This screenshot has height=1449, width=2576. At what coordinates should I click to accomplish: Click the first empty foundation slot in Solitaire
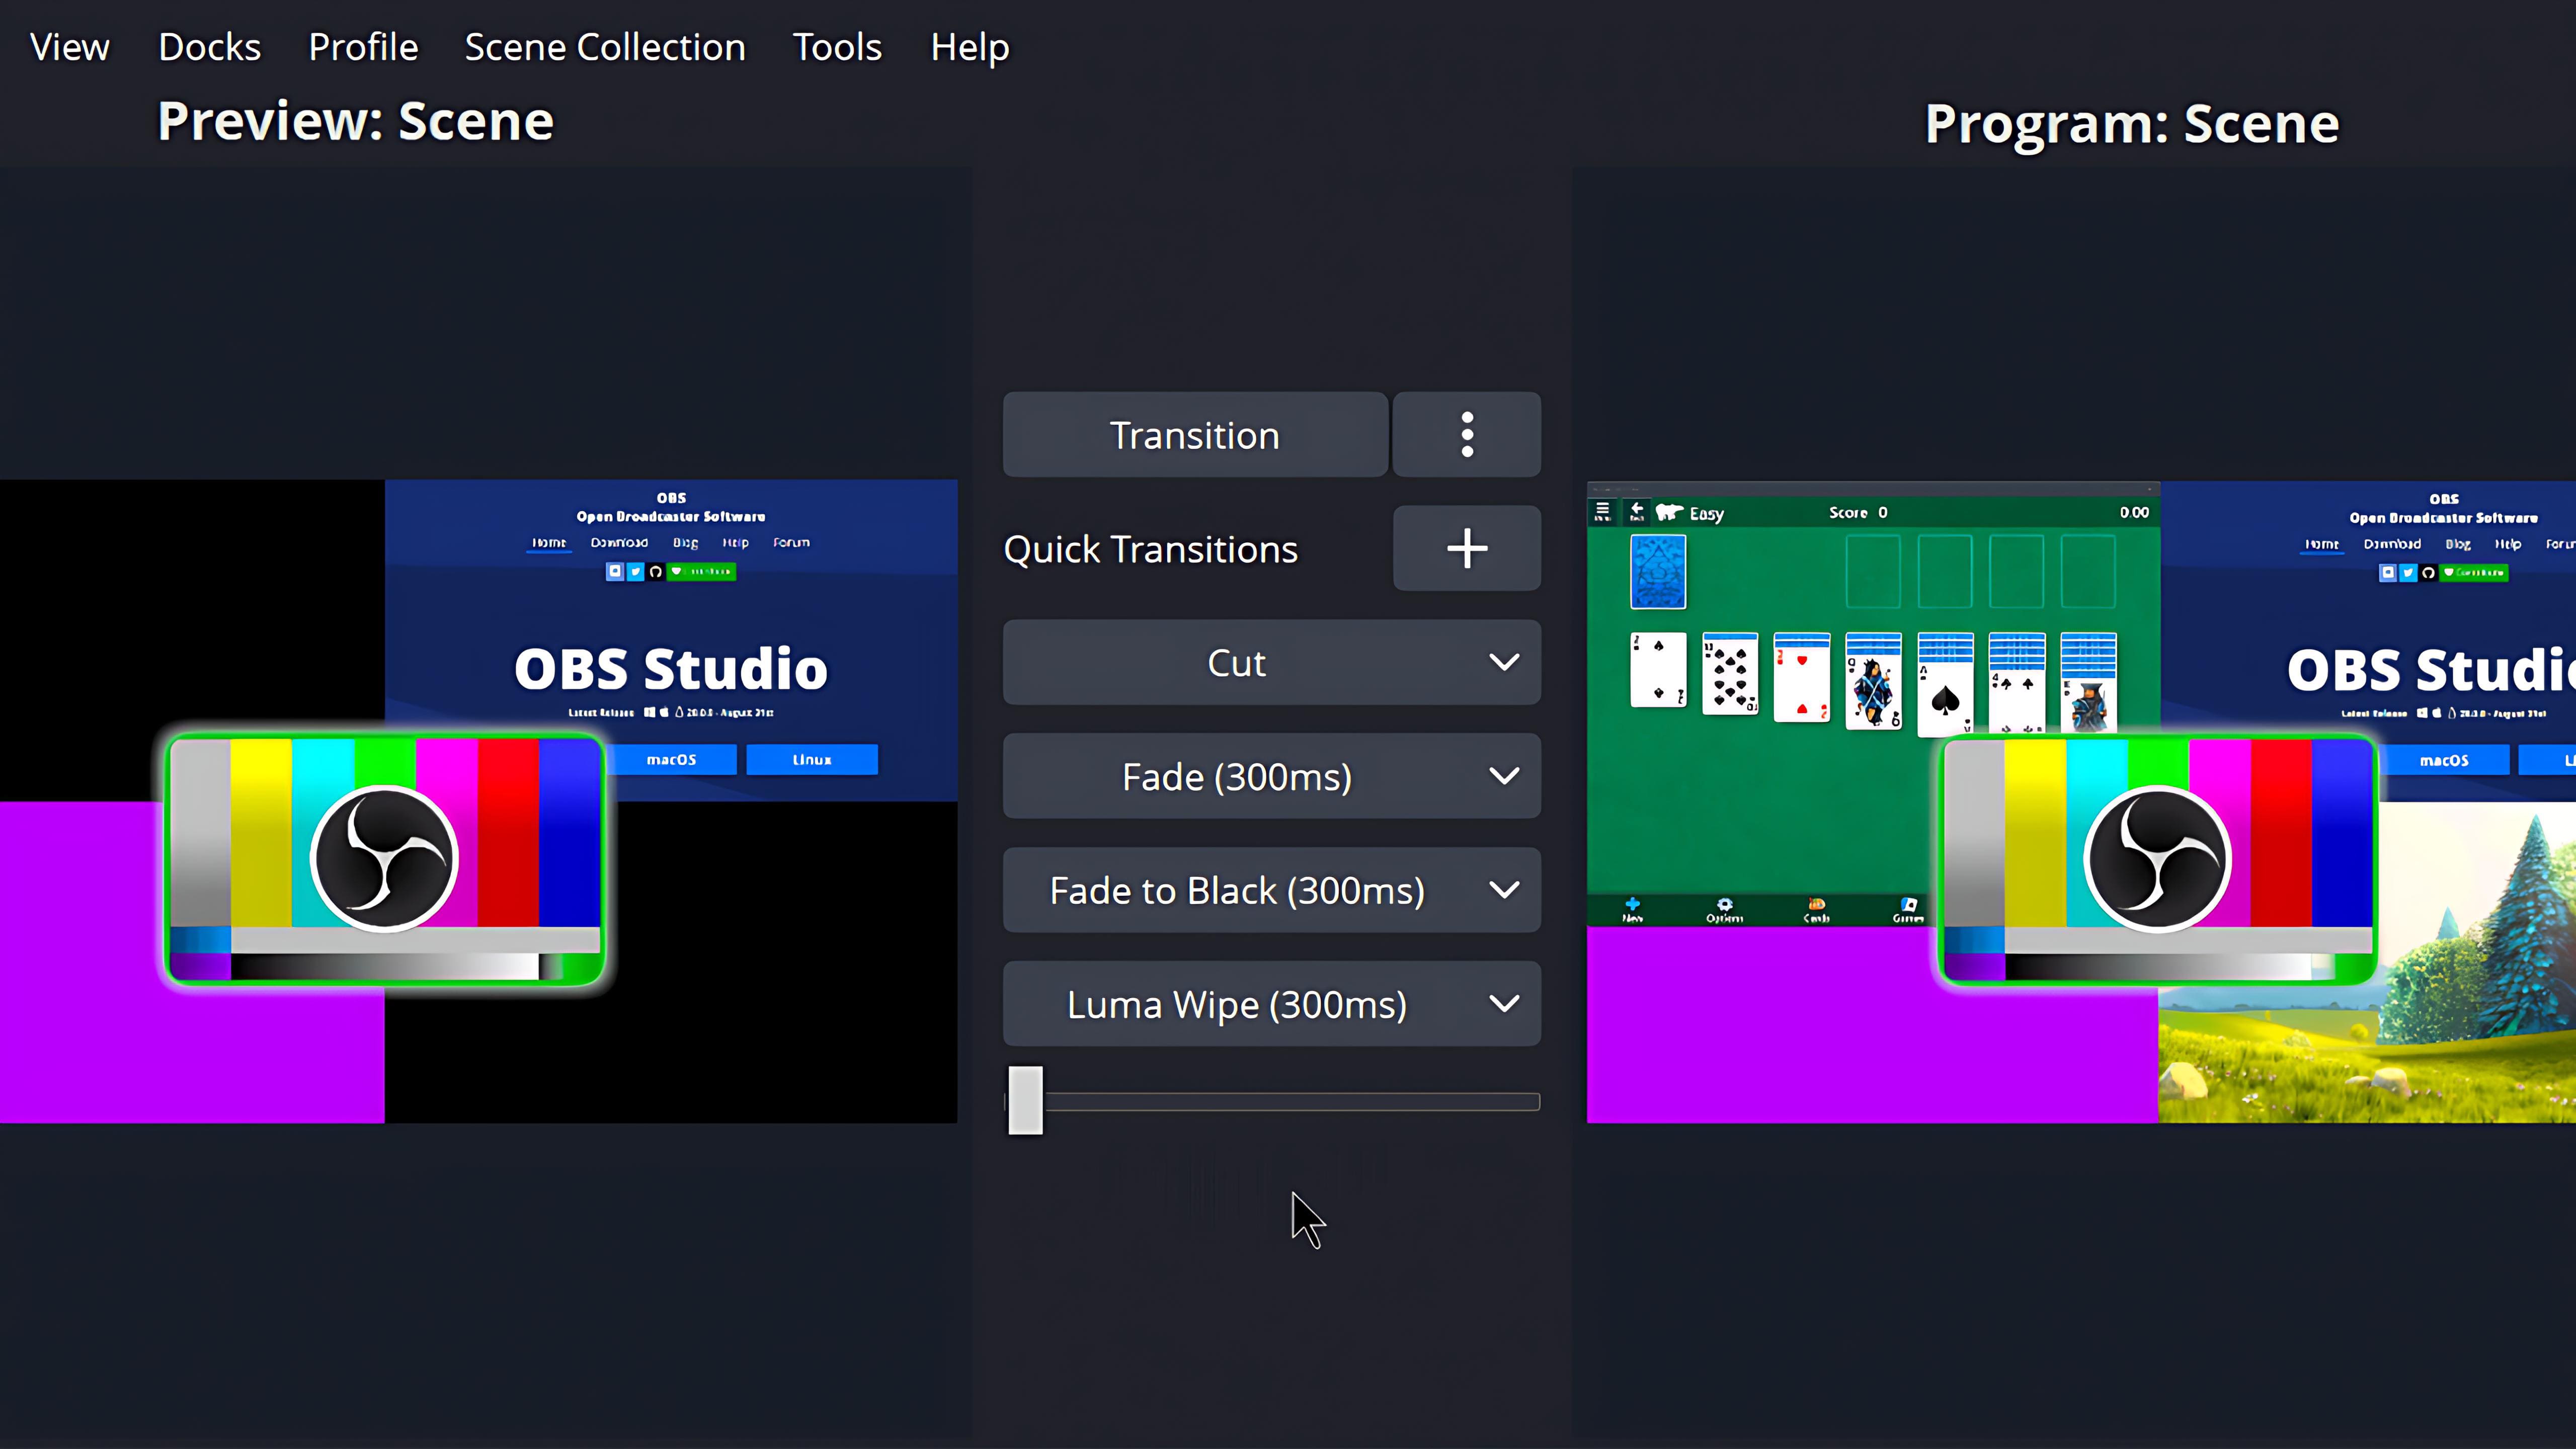1873,572
